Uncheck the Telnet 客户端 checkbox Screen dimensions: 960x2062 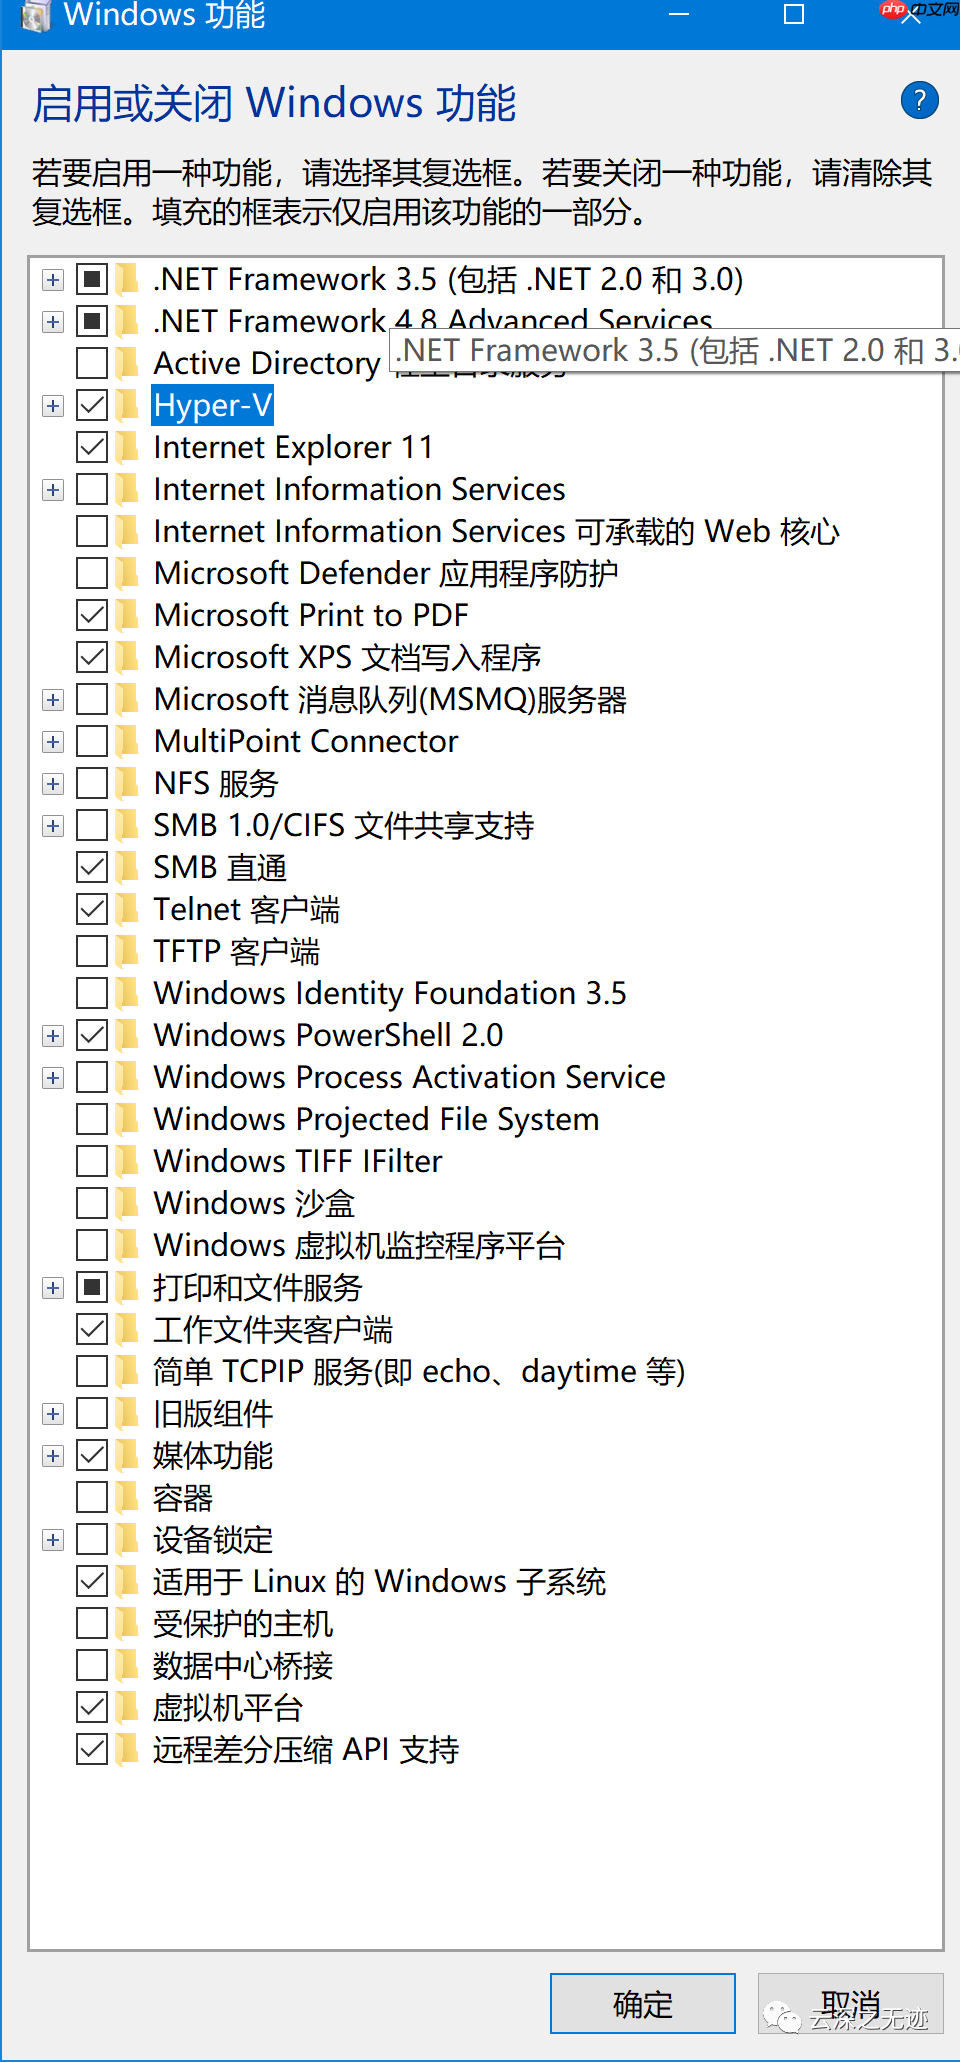92,909
